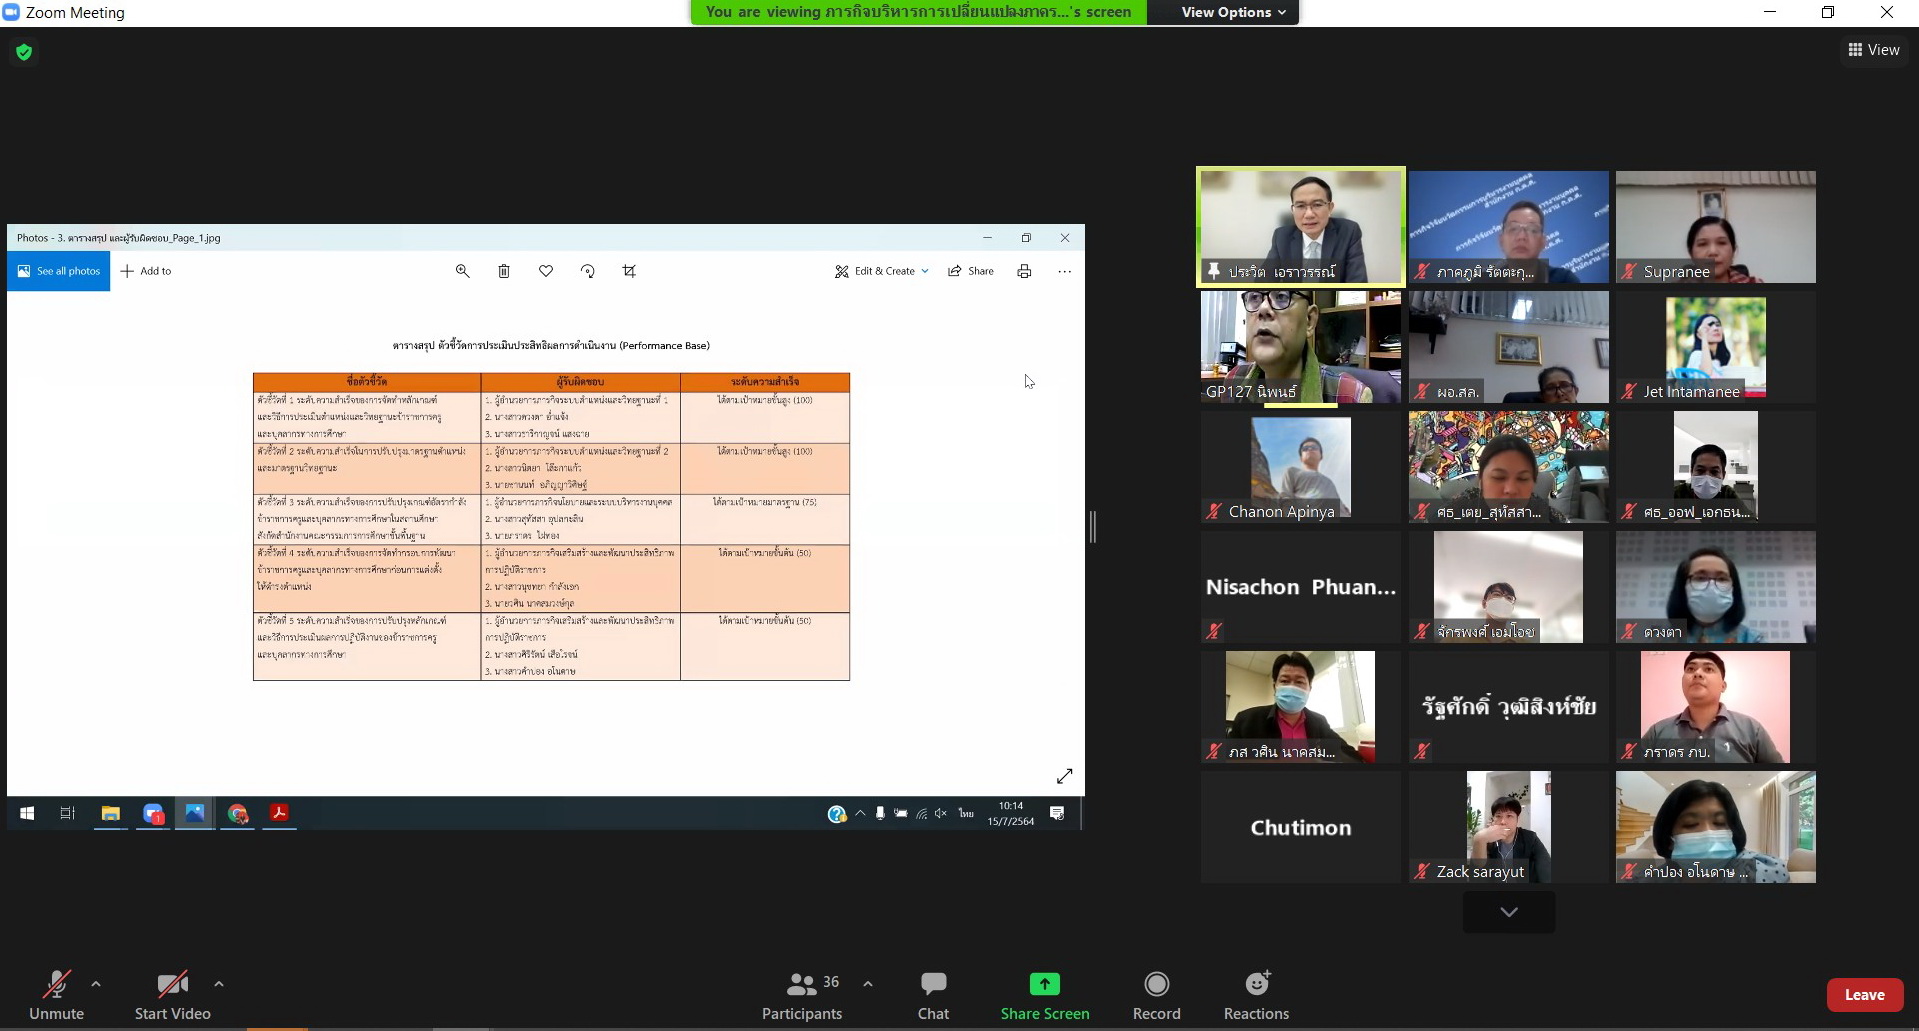Open File Explorer on shared taskbar
The width and height of the screenshot is (1919, 1031).
pos(110,814)
